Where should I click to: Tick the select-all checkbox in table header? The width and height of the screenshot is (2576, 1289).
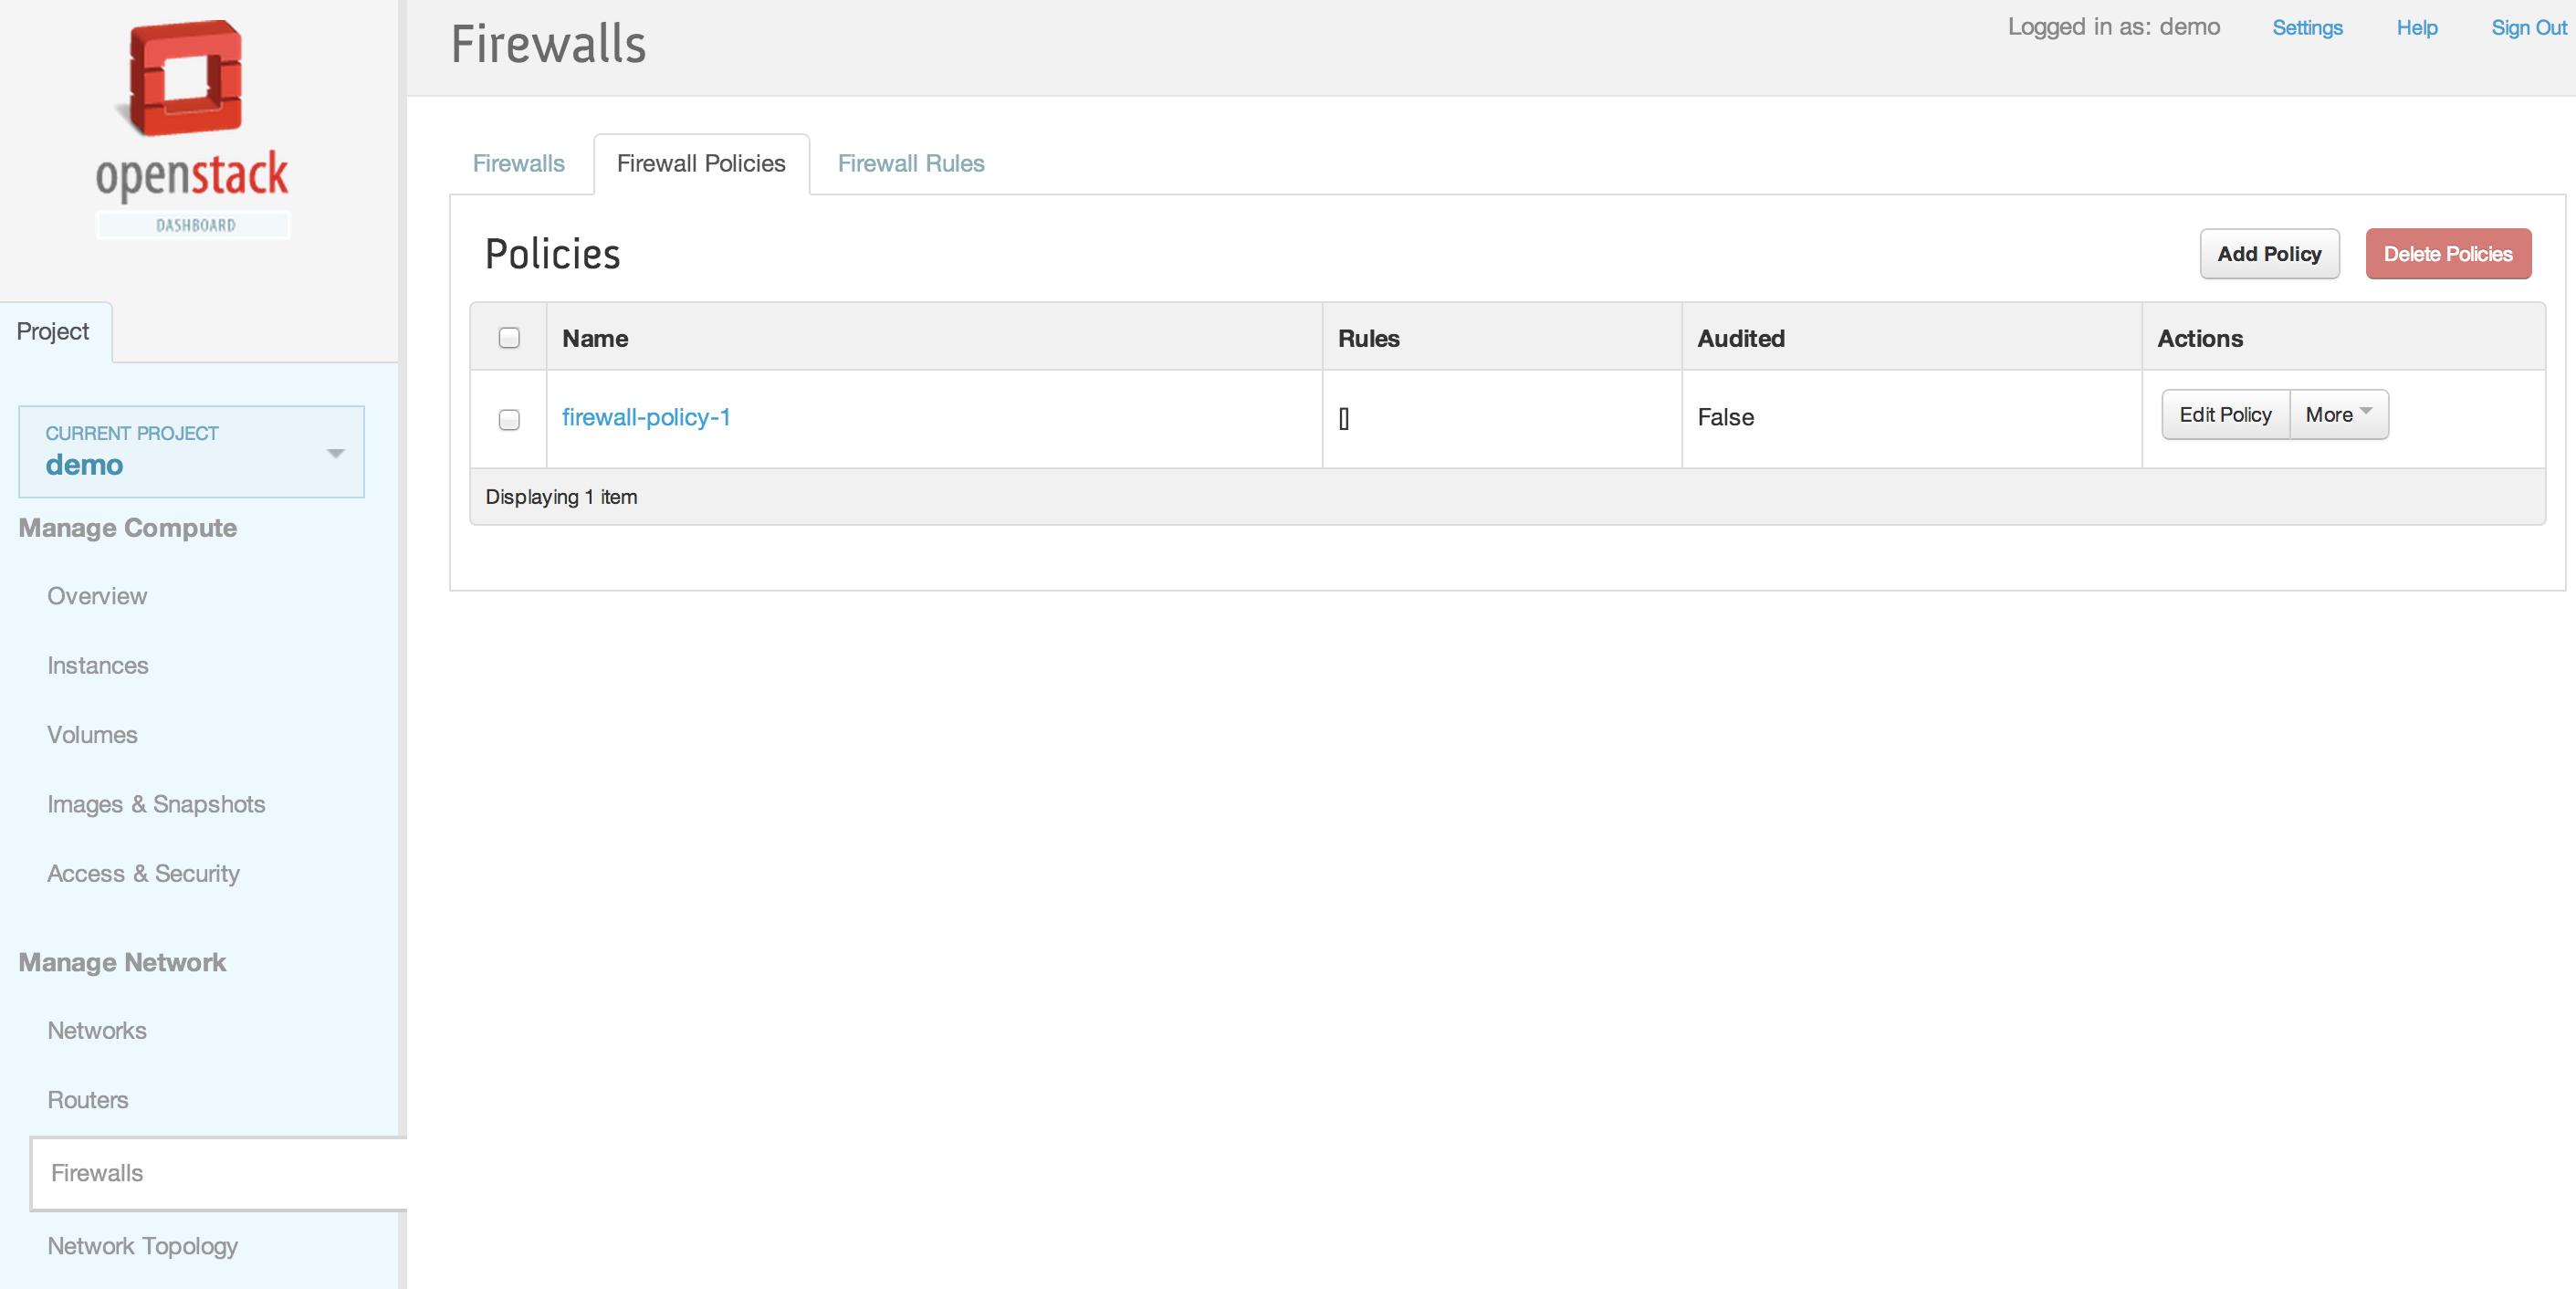[509, 338]
